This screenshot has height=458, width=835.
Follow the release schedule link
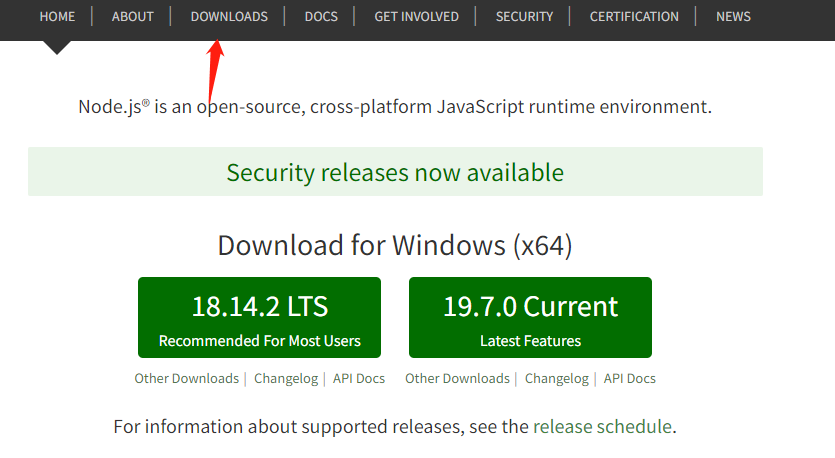(602, 427)
